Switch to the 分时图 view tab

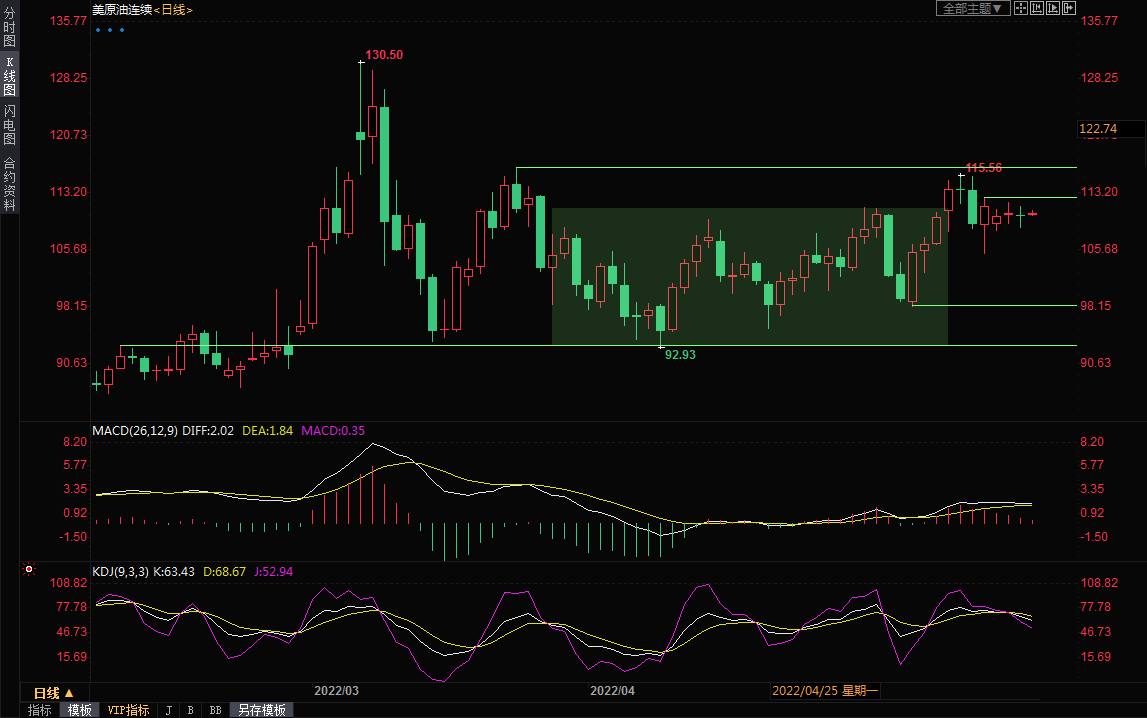[9, 28]
